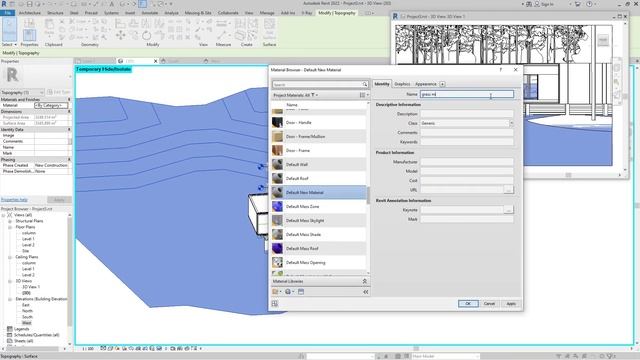Click the Modify select arrow tool
This screenshot has width=640, height=360.
(9, 30)
